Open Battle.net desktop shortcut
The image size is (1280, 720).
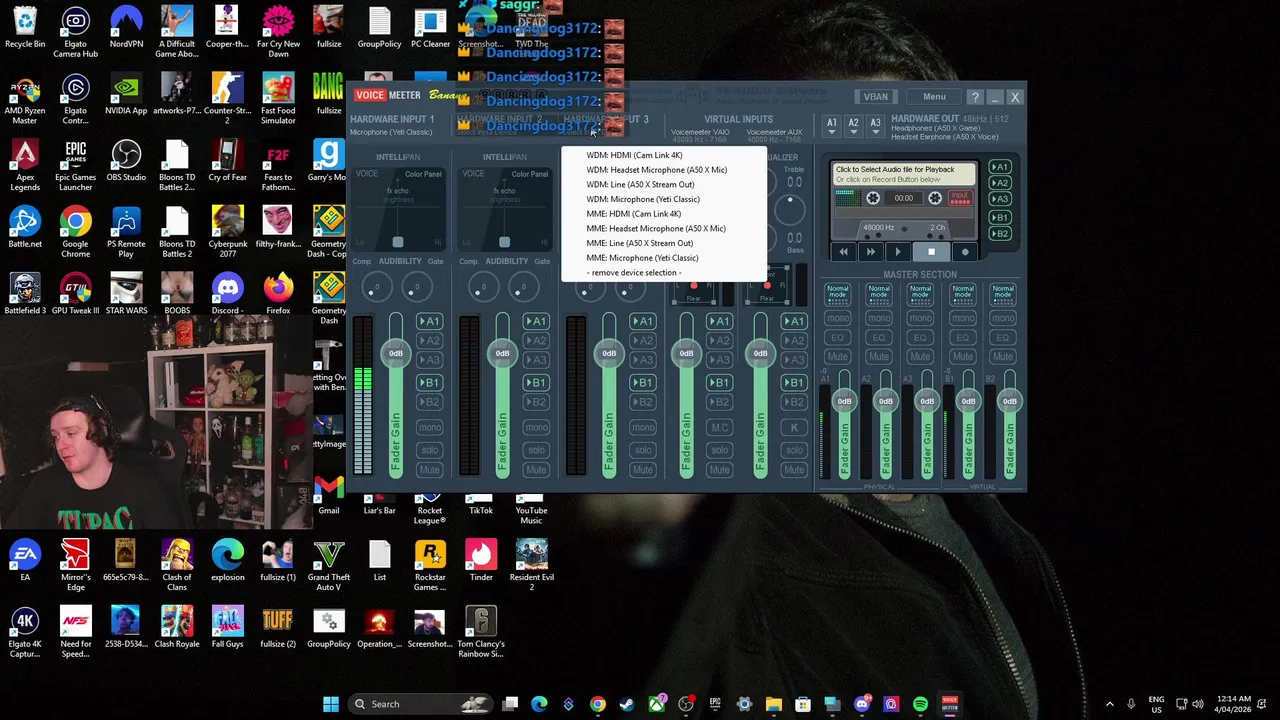[25, 228]
